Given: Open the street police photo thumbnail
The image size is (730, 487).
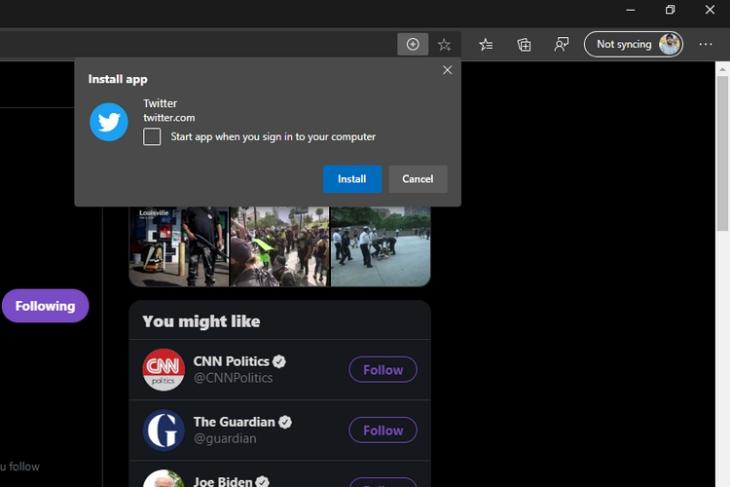Looking at the screenshot, I should [380, 247].
